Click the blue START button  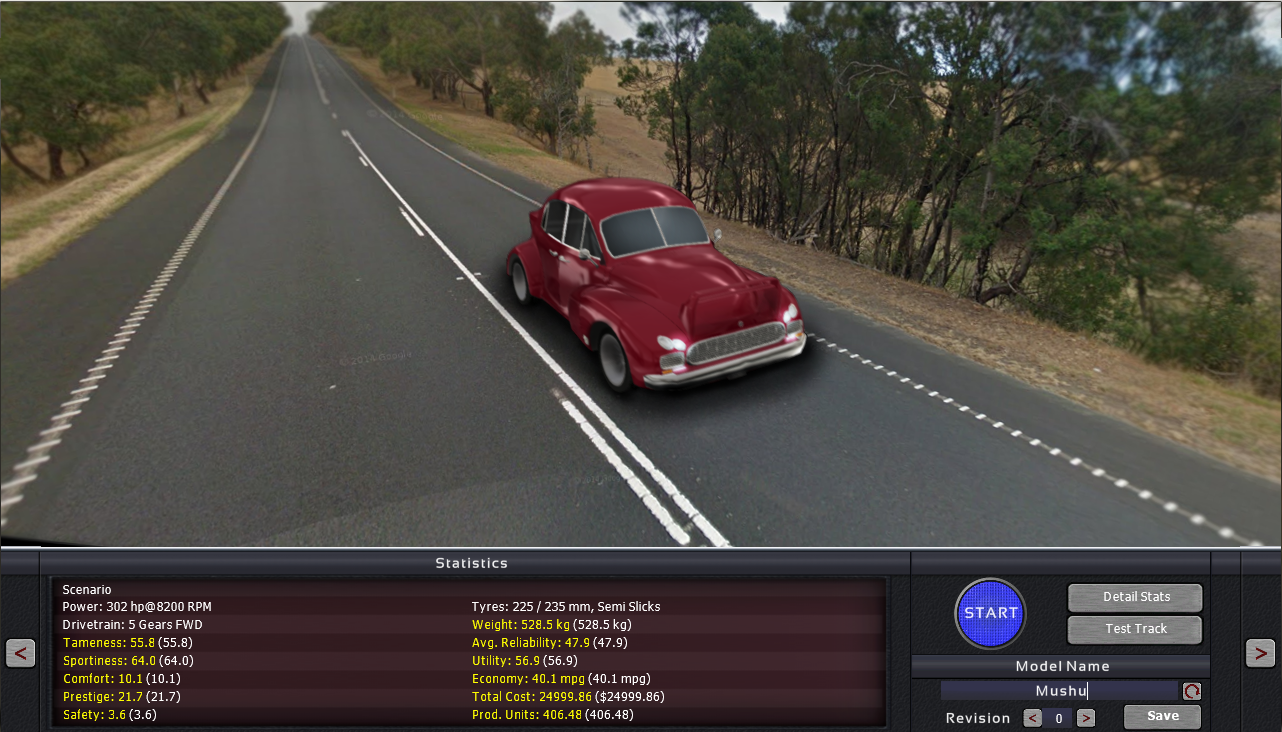pyautogui.click(x=990, y=613)
